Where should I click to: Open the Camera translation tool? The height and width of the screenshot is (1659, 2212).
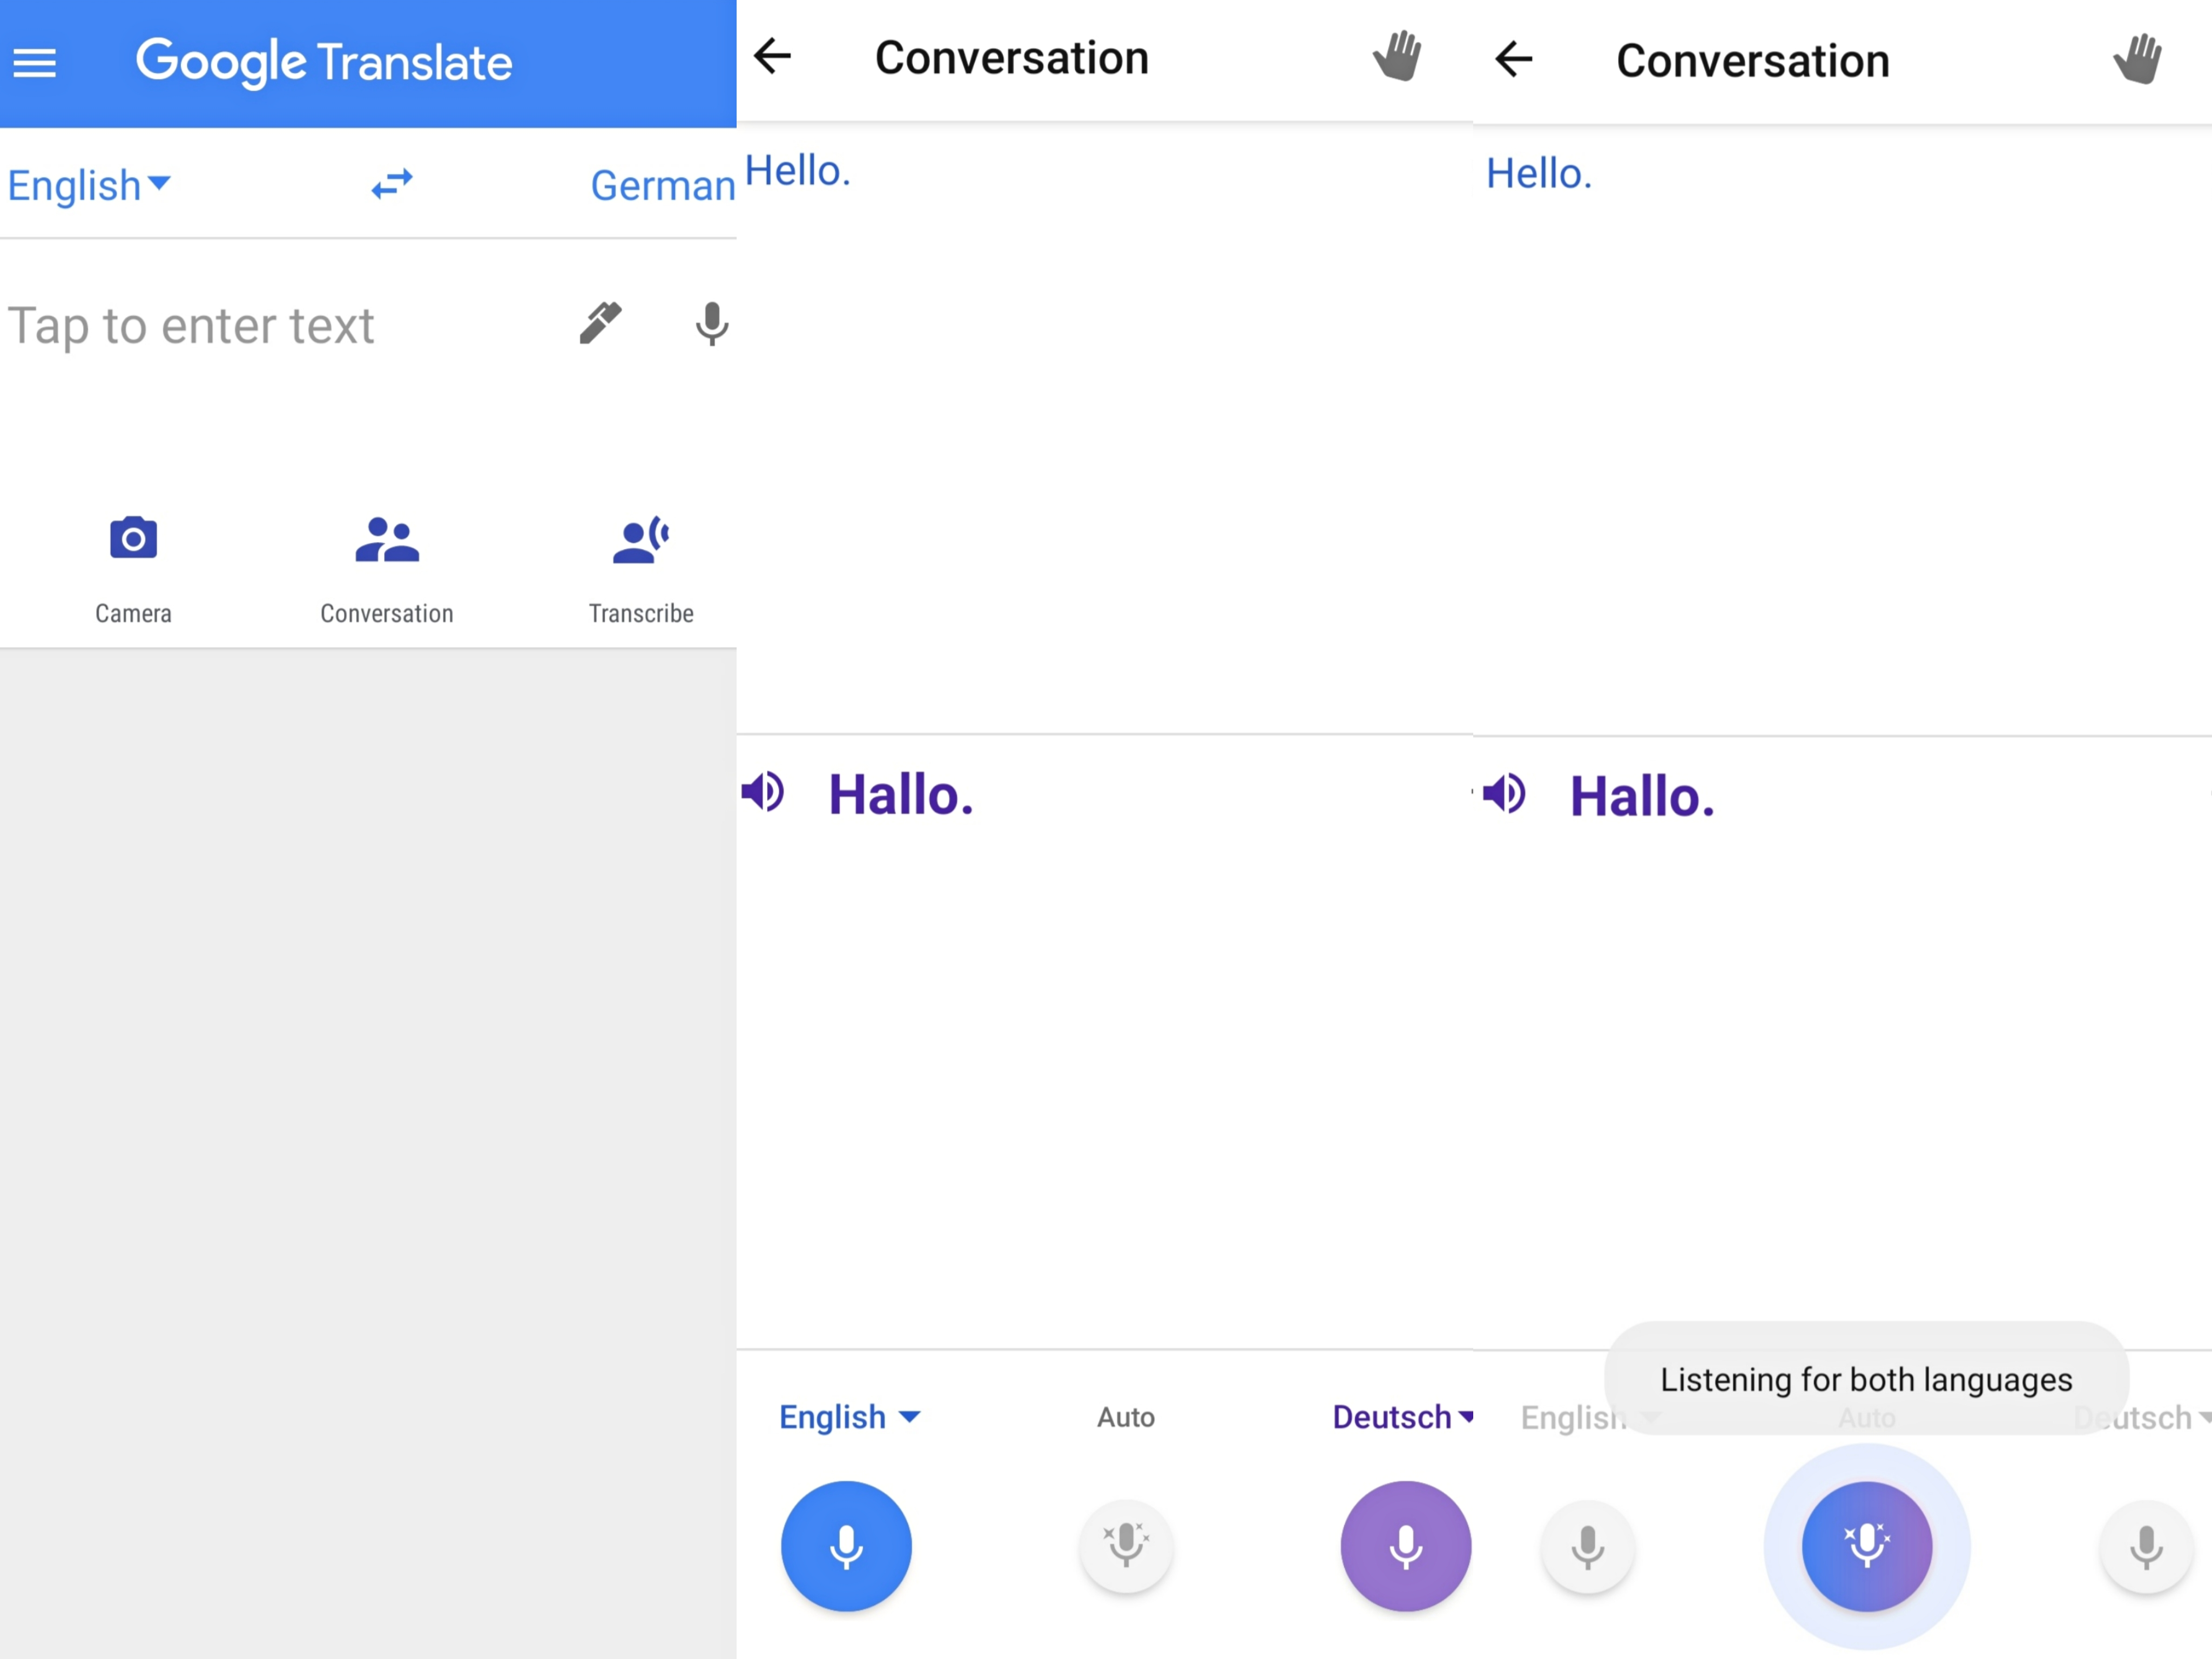[x=134, y=567]
